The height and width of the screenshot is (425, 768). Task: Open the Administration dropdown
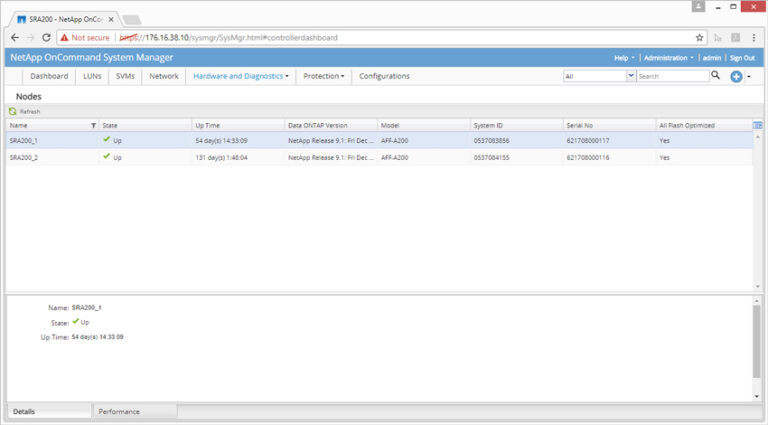click(669, 58)
